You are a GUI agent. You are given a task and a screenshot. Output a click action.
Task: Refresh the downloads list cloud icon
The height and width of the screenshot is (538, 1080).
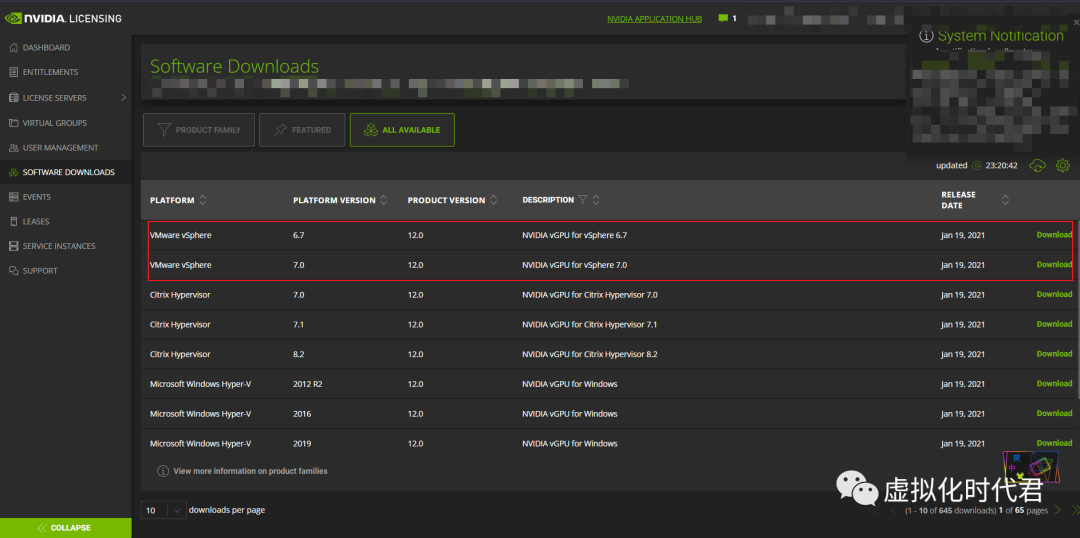click(x=1037, y=165)
